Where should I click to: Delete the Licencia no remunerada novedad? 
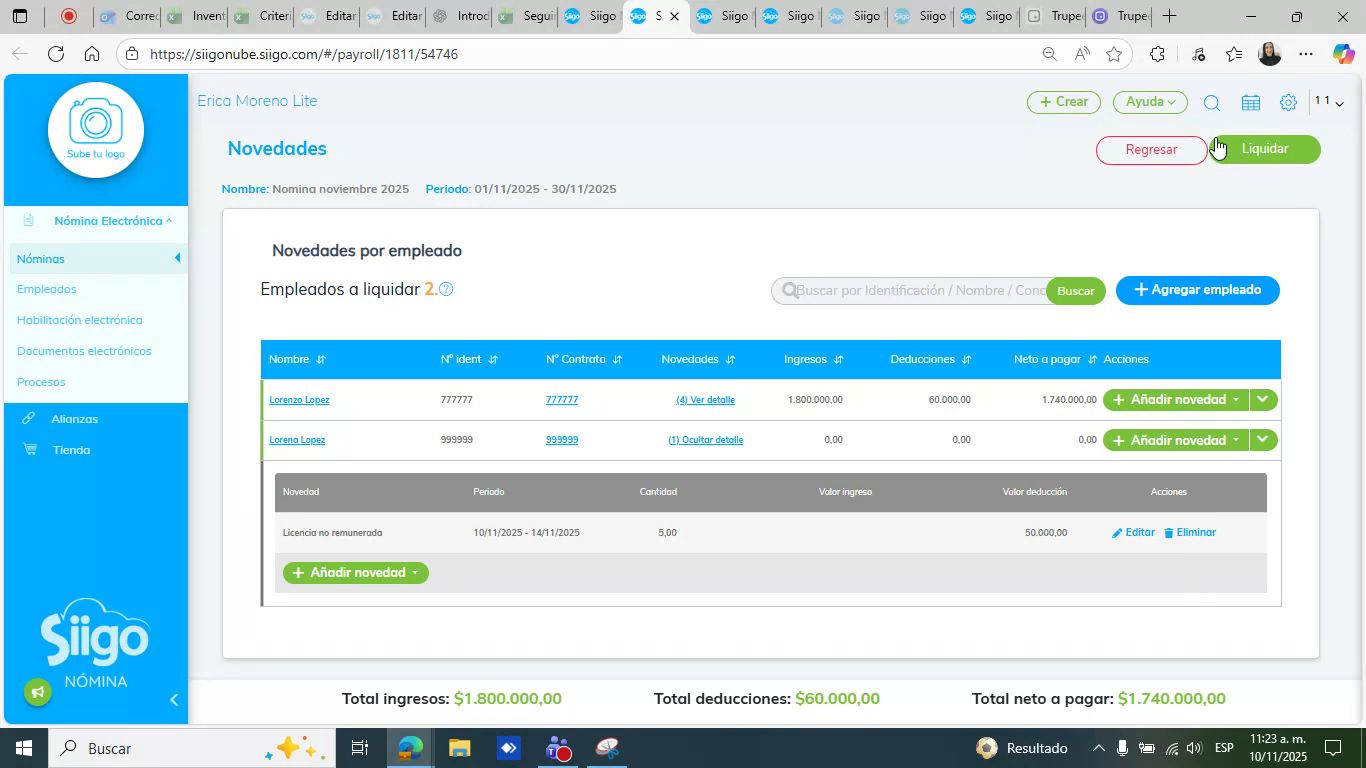1190,533
